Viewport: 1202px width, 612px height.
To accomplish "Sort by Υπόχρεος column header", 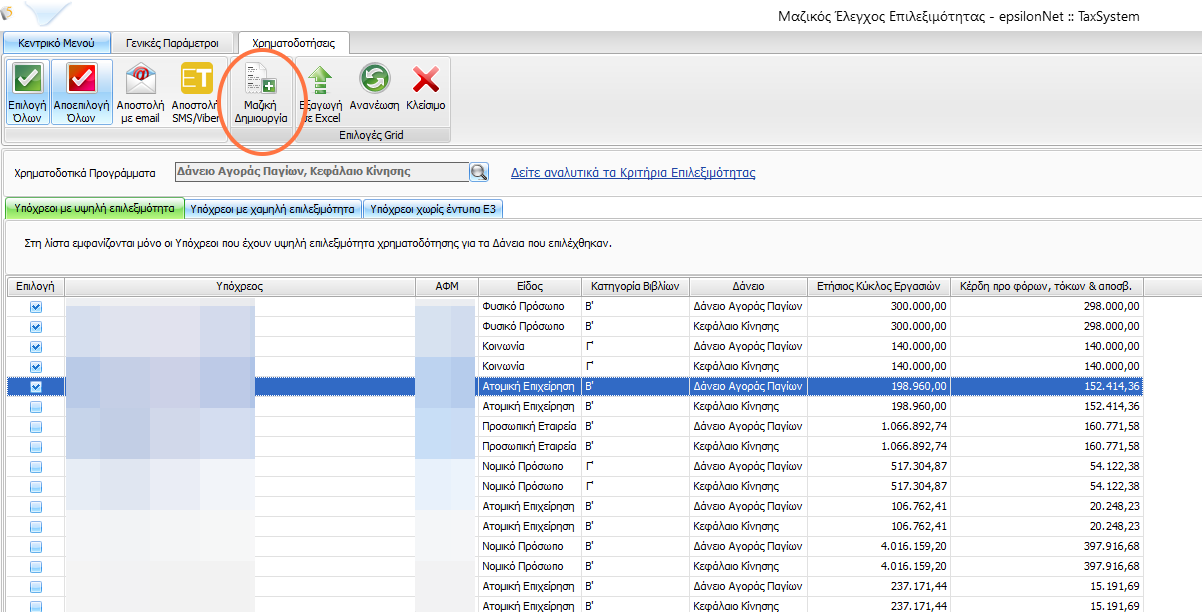I will tap(240, 287).
